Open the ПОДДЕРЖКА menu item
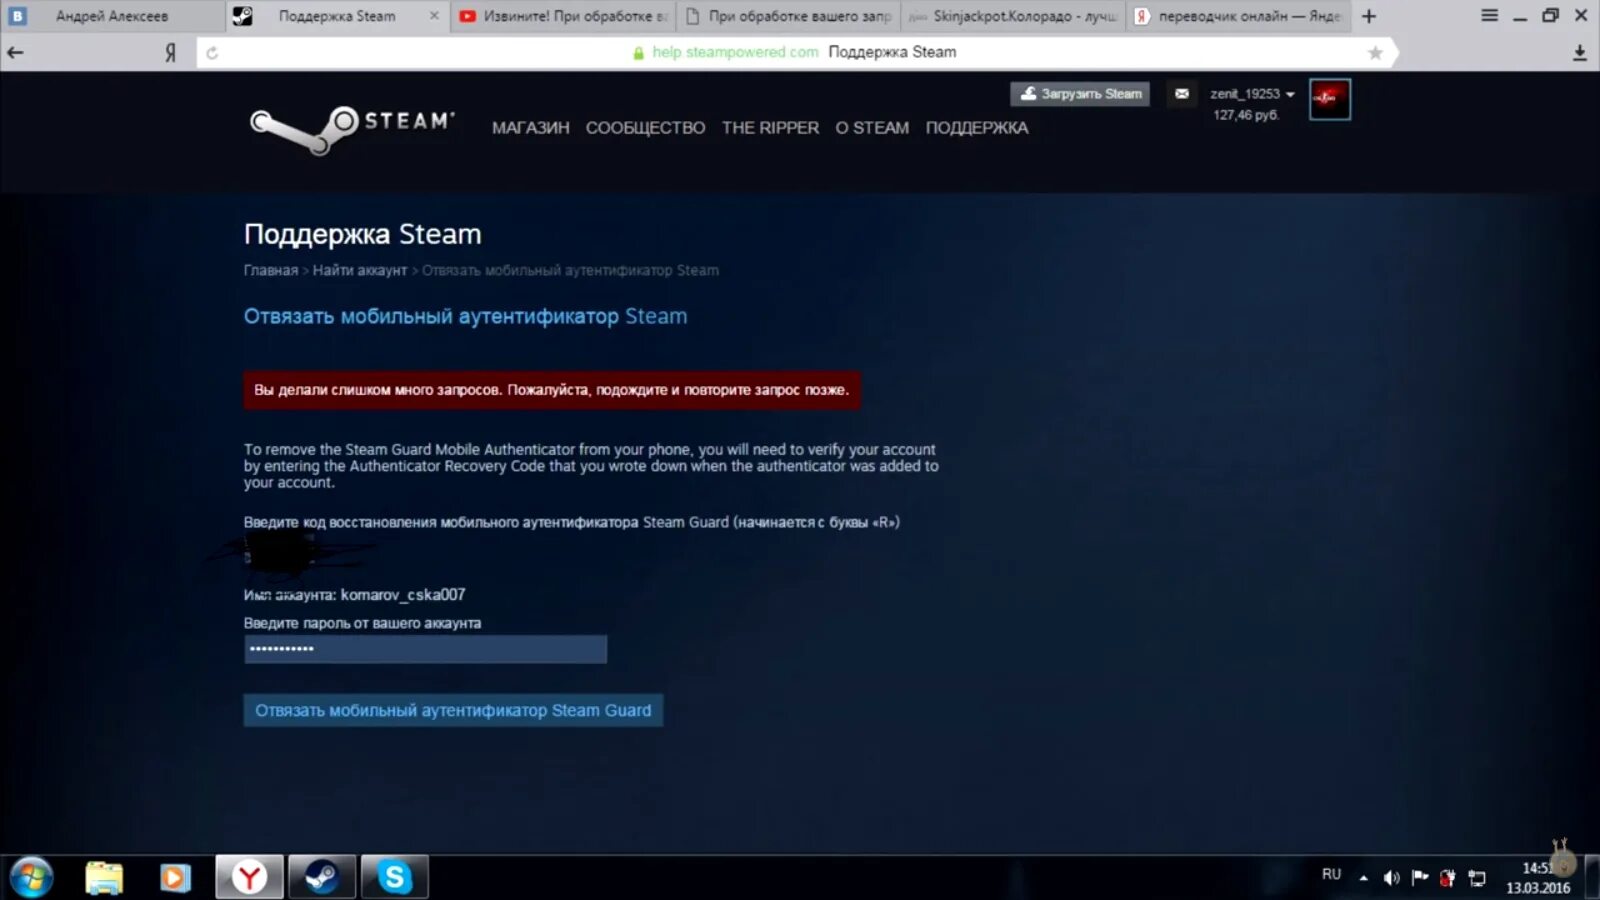This screenshot has width=1600, height=900. coord(976,128)
